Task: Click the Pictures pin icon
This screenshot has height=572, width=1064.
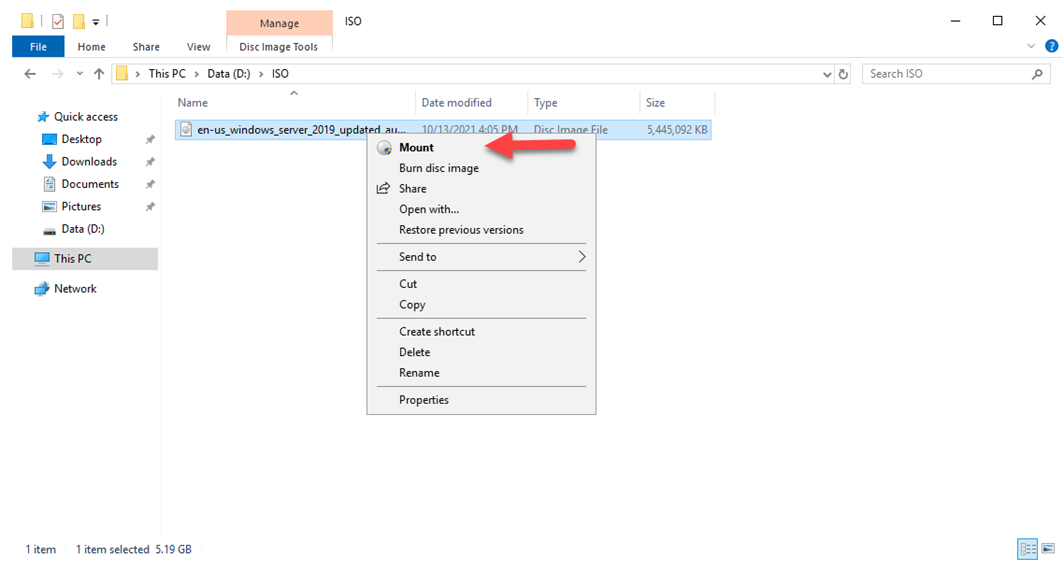Action: click(x=150, y=206)
